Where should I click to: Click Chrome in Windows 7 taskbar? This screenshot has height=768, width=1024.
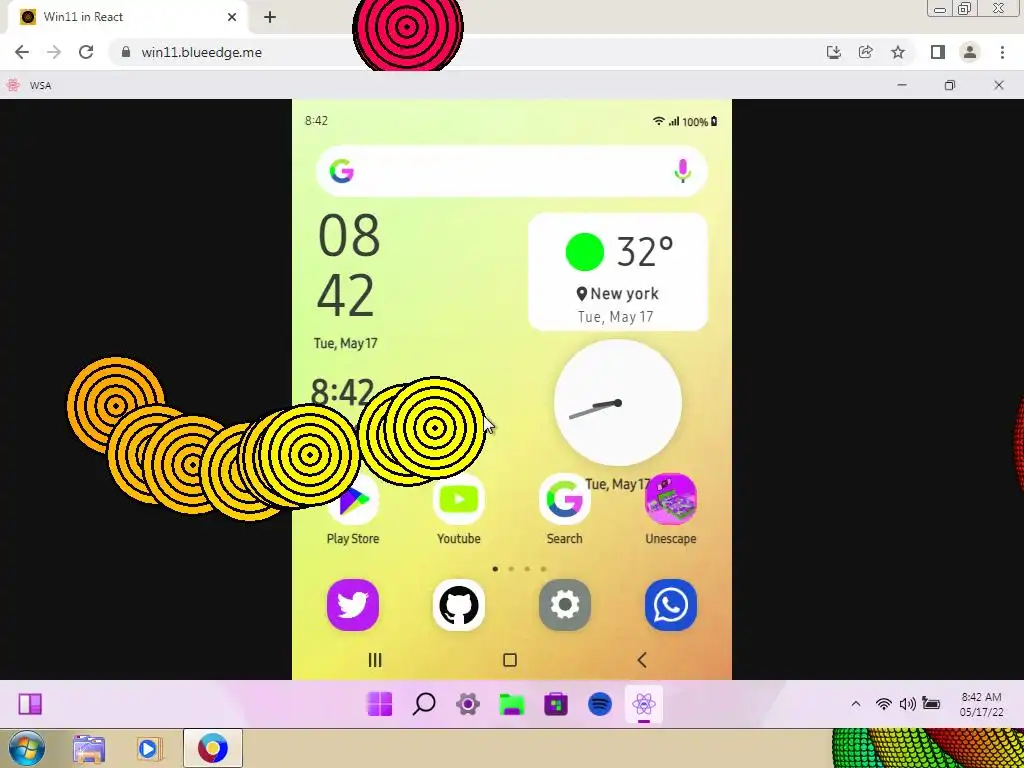(213, 748)
